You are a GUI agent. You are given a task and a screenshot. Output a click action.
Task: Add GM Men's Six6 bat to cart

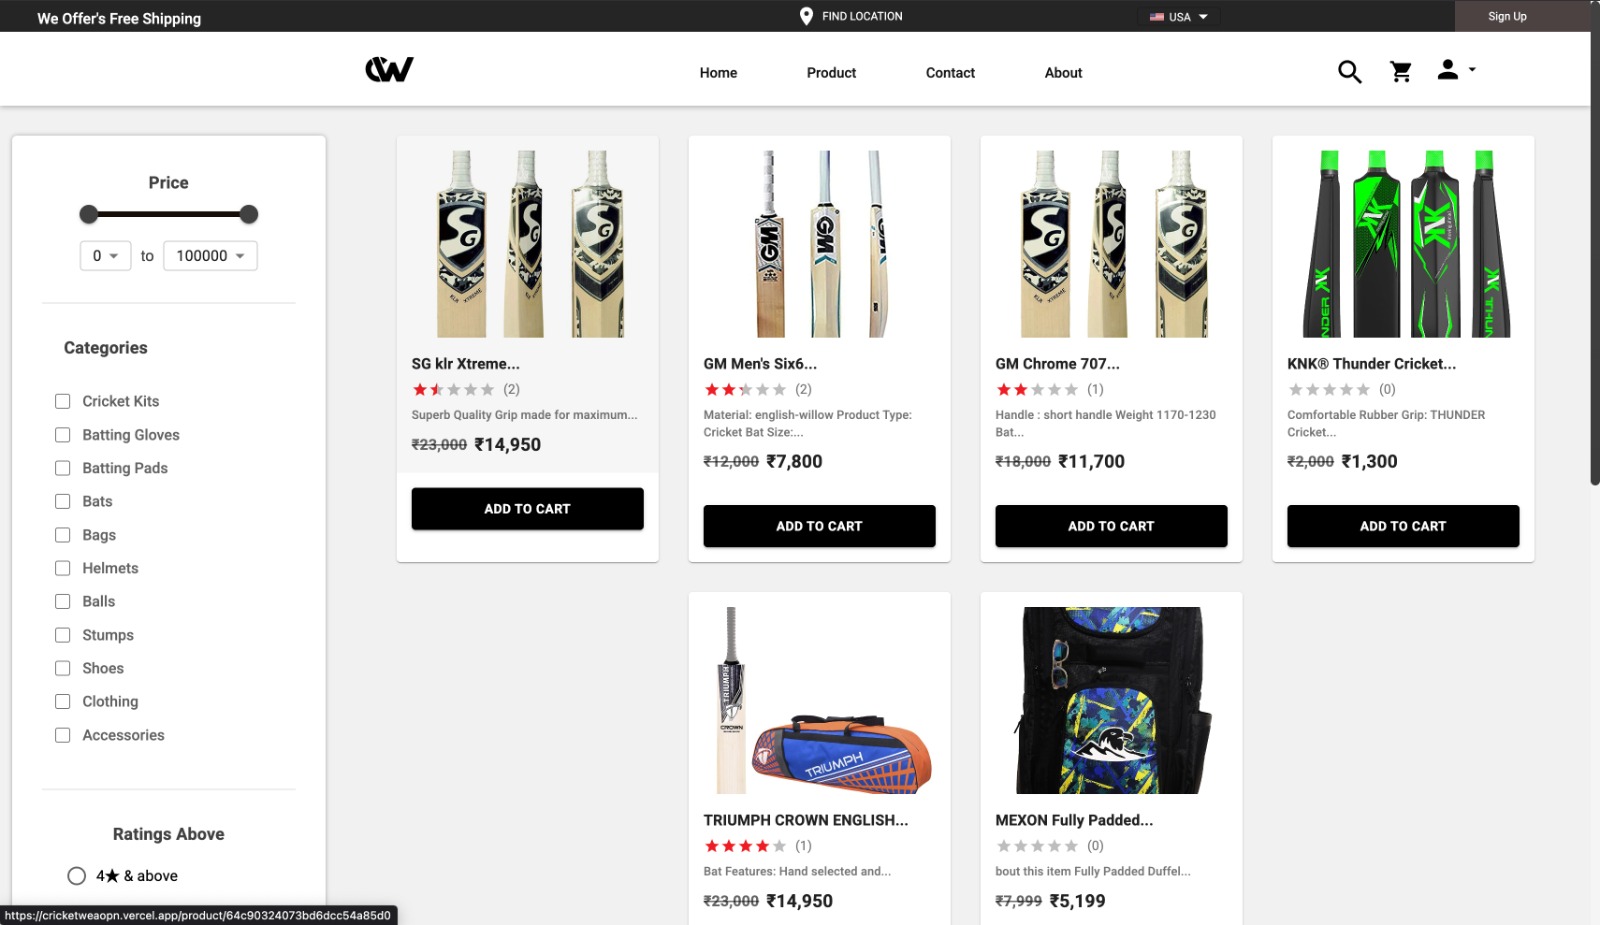click(x=819, y=526)
